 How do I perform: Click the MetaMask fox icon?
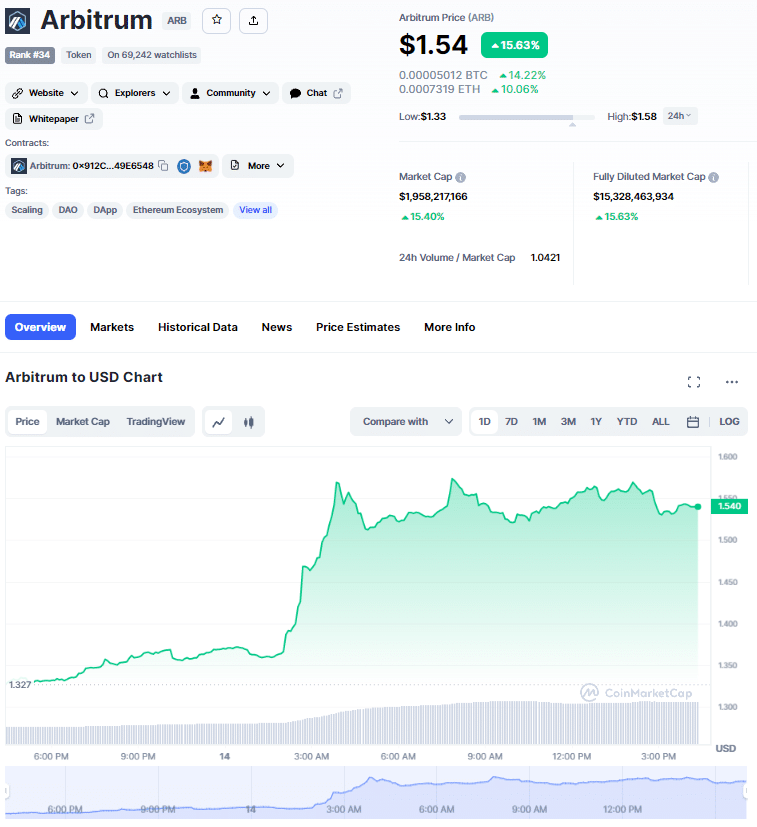coord(205,165)
